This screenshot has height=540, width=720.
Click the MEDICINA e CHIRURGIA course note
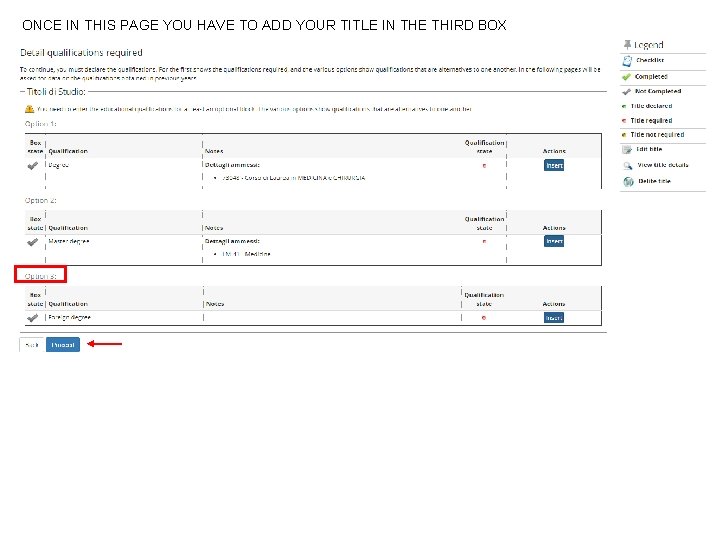294,178
